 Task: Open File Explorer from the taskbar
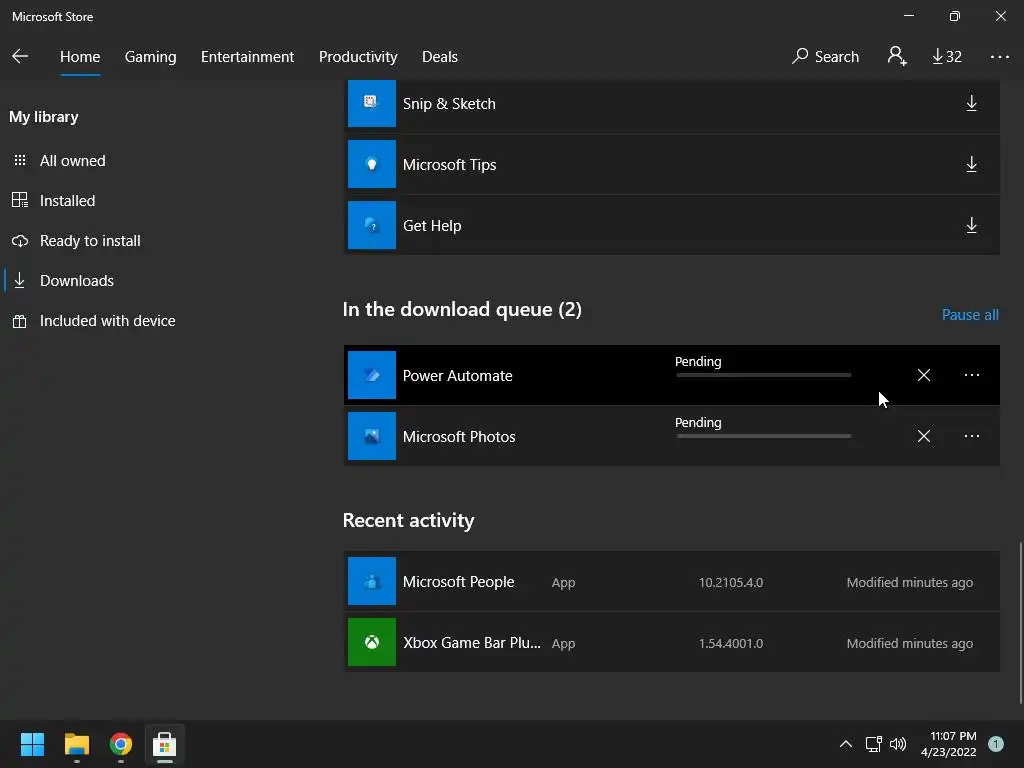tap(76, 744)
